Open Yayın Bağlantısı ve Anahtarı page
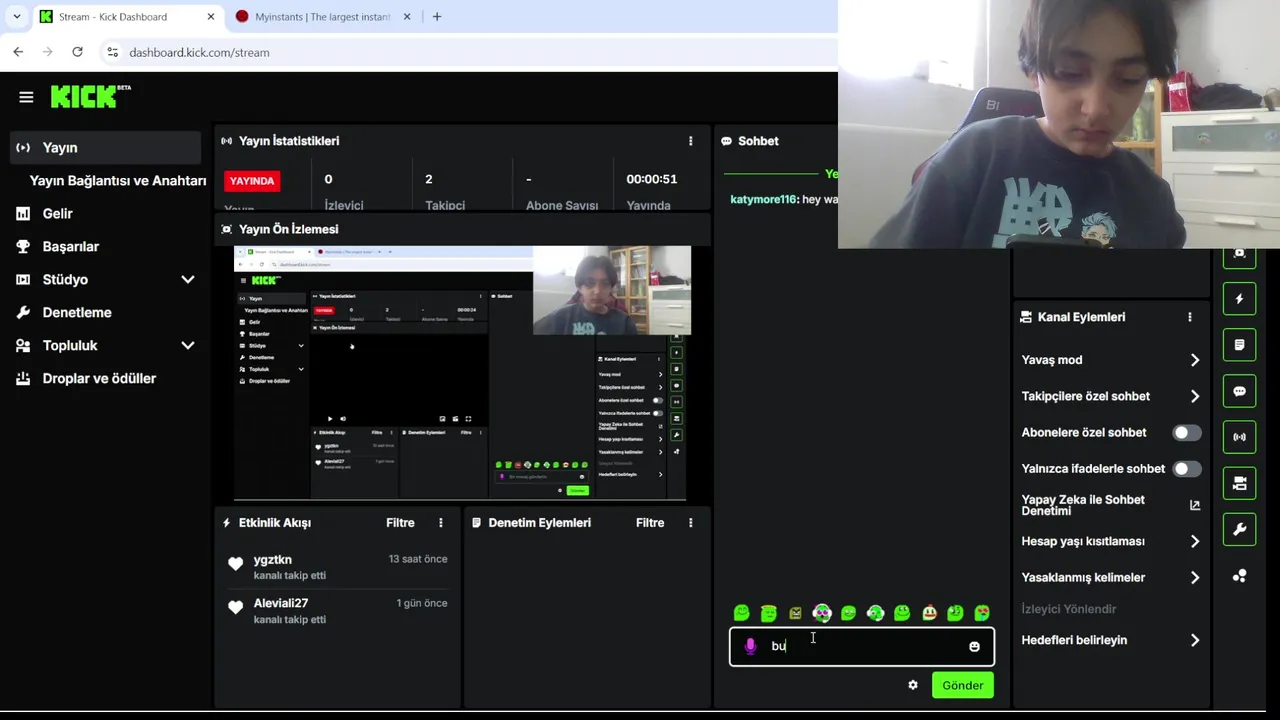This screenshot has height=720, width=1280. click(118, 180)
